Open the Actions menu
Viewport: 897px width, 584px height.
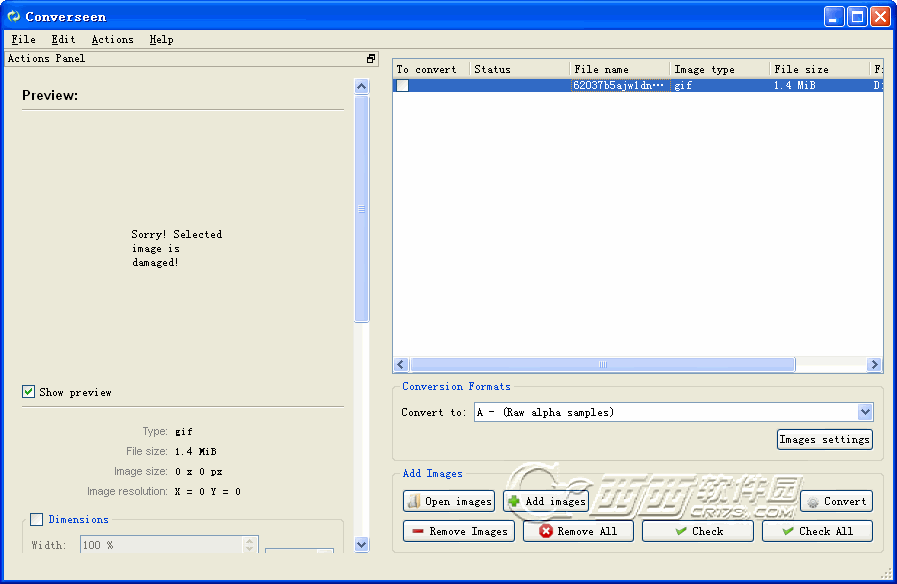pyautogui.click(x=112, y=40)
